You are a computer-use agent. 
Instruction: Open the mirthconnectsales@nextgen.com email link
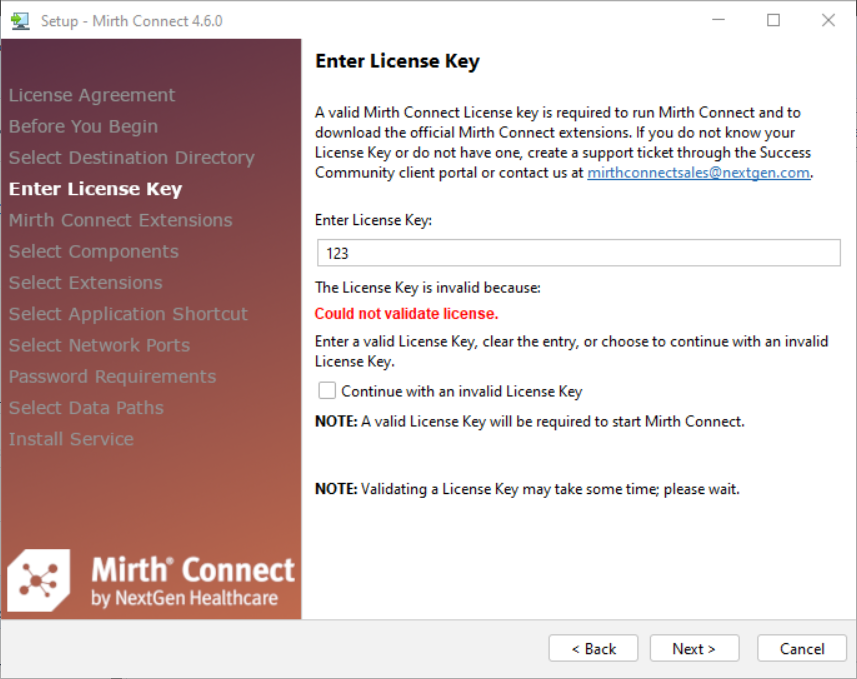coord(698,172)
